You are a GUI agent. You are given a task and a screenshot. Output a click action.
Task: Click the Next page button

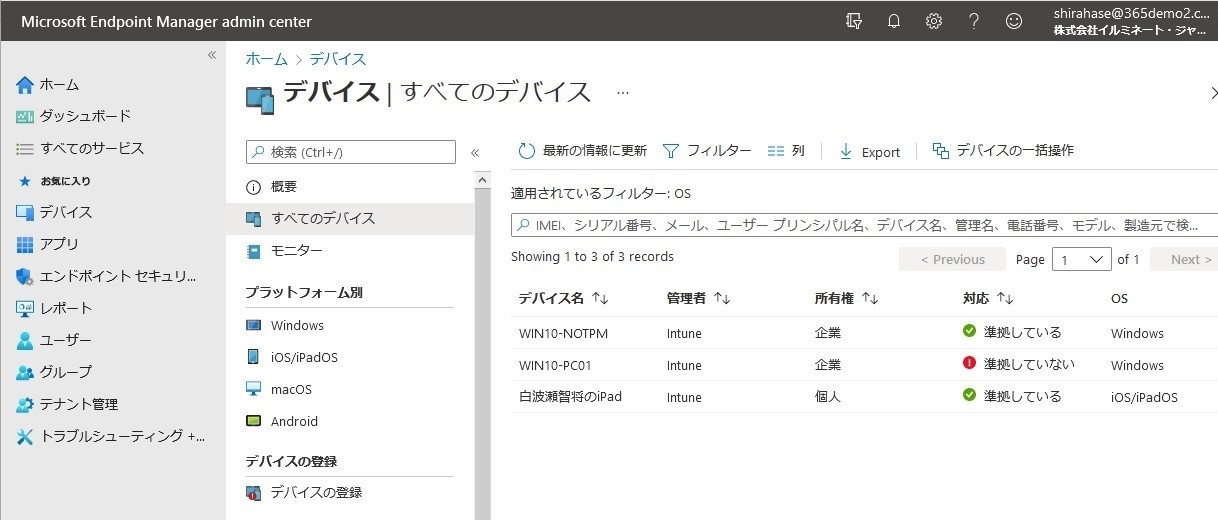pyautogui.click(x=1184, y=259)
